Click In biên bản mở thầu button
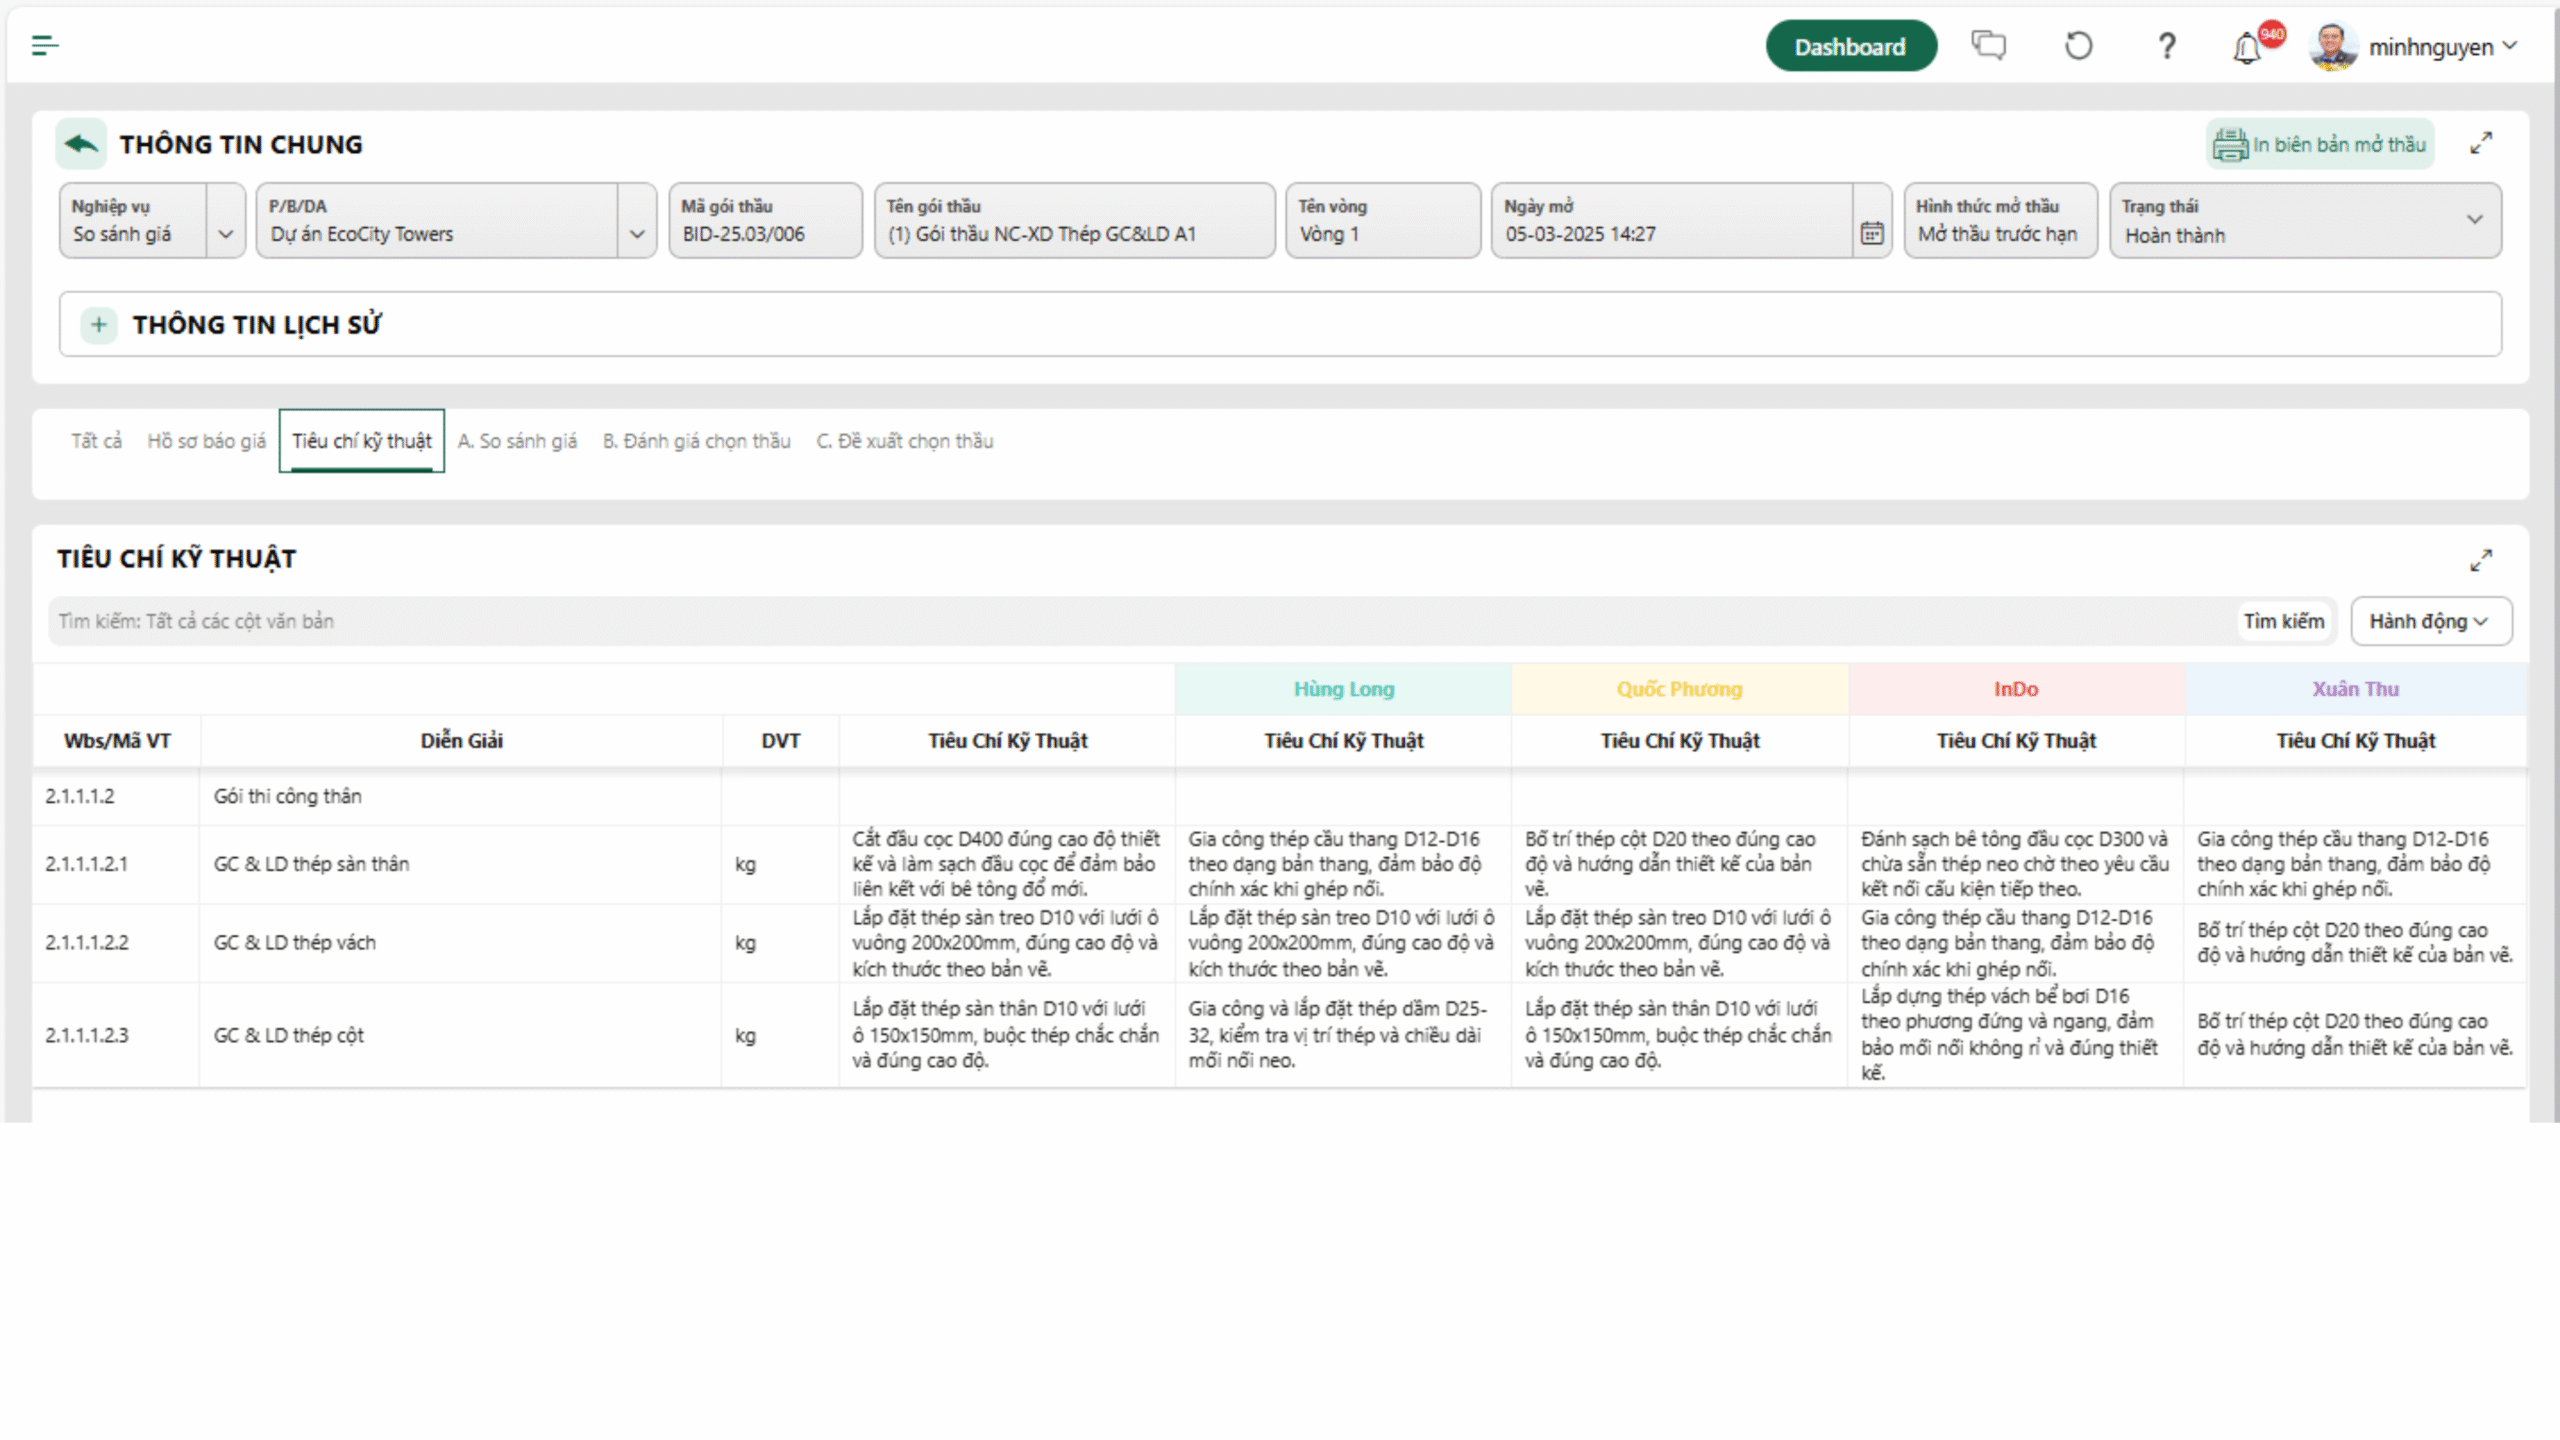 (x=2320, y=145)
